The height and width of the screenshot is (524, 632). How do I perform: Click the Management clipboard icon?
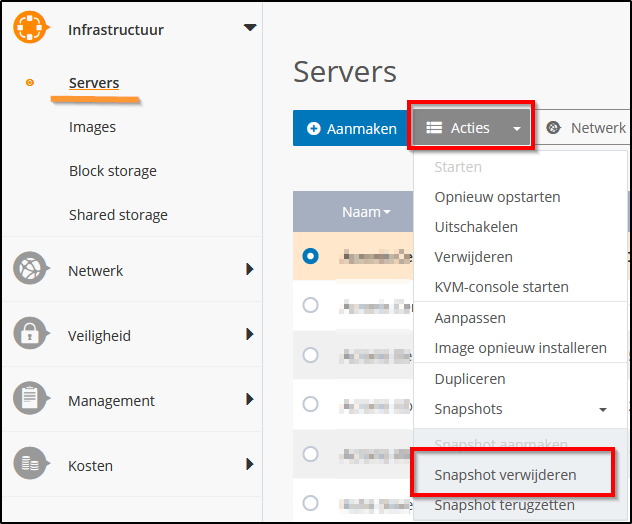coord(31,401)
